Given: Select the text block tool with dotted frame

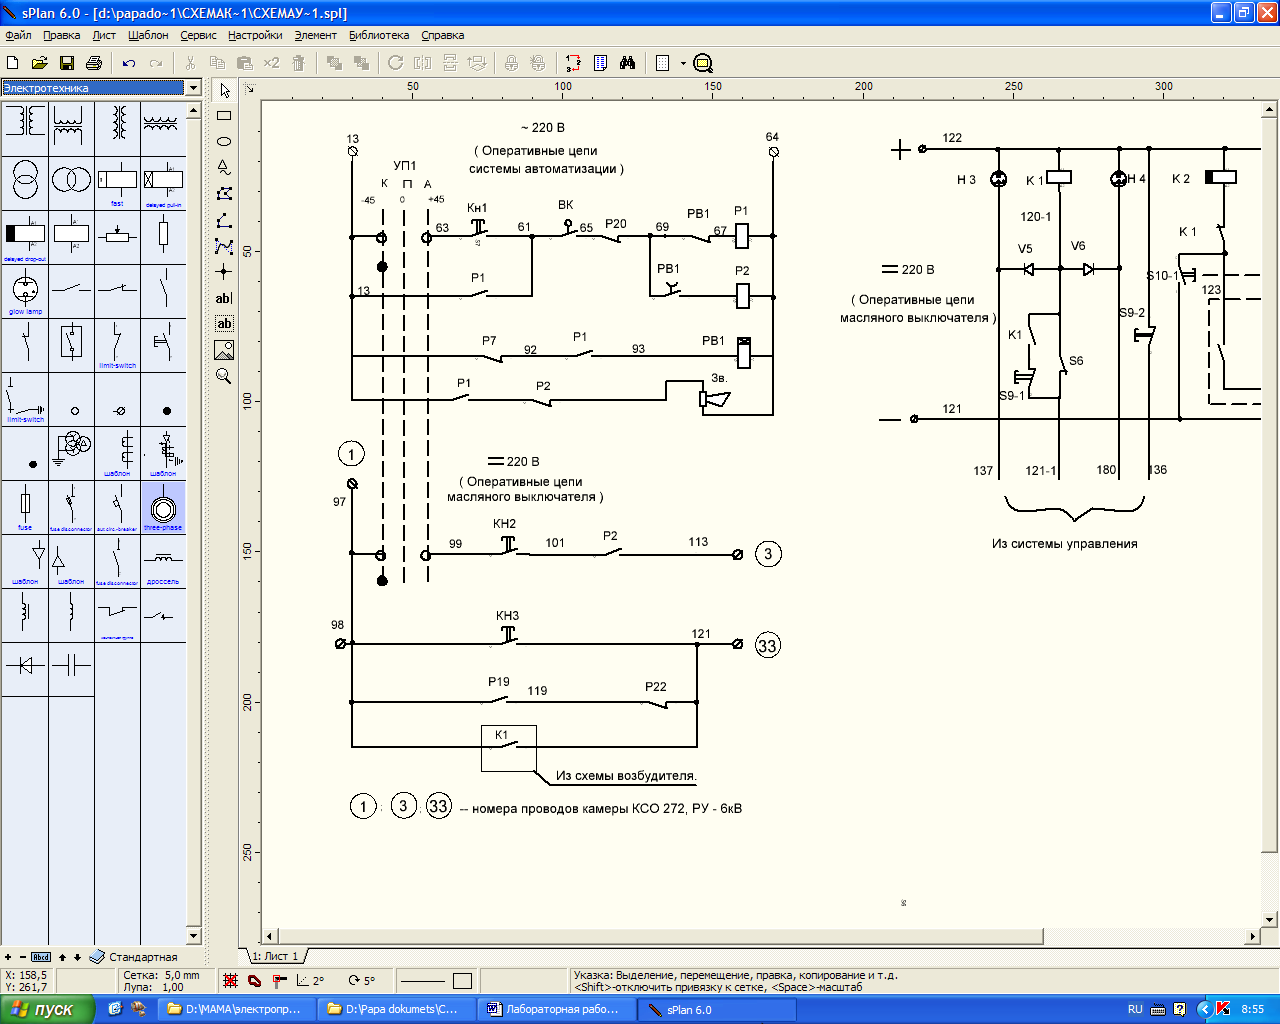Looking at the screenshot, I should pos(224,324).
